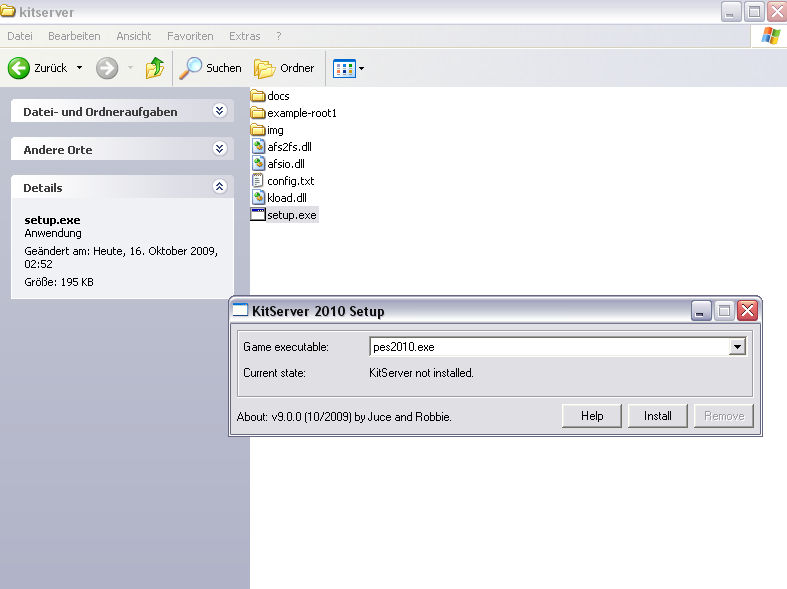Image resolution: width=787 pixels, height=589 pixels.
Task: Click the Windows flag logo
Action: [x=770, y=36]
